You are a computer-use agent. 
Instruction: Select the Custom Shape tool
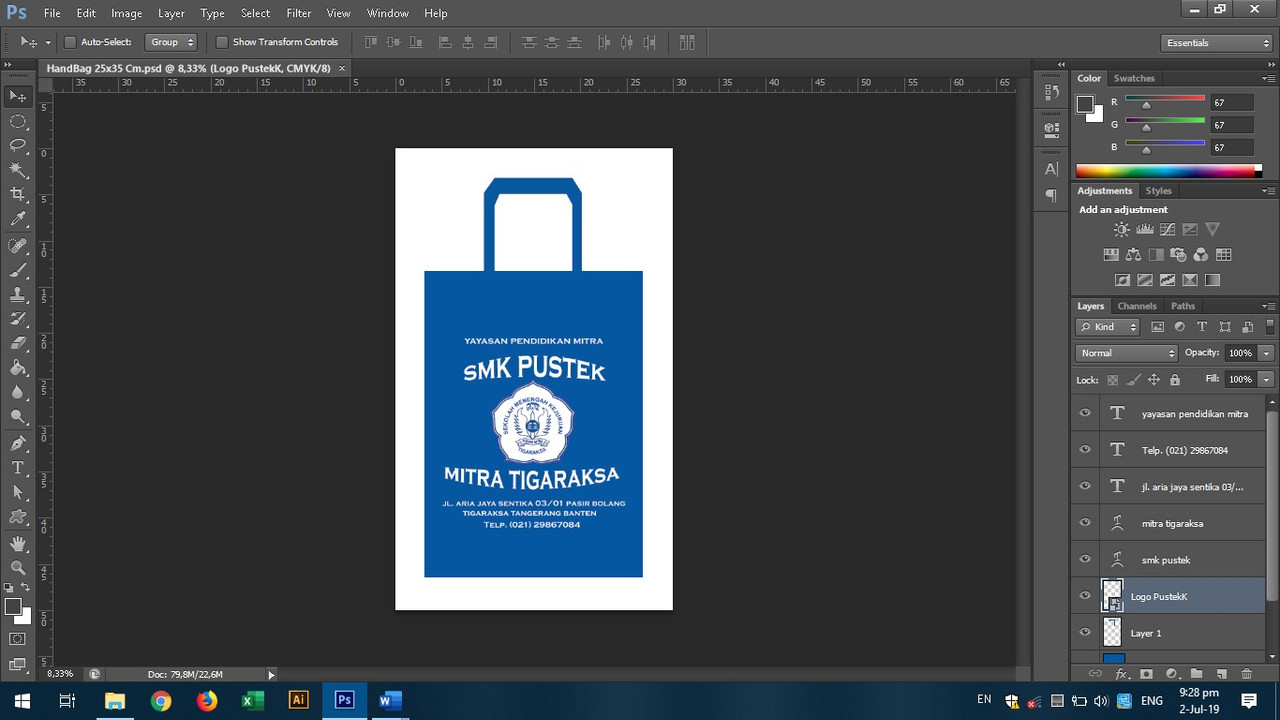click(x=18, y=517)
